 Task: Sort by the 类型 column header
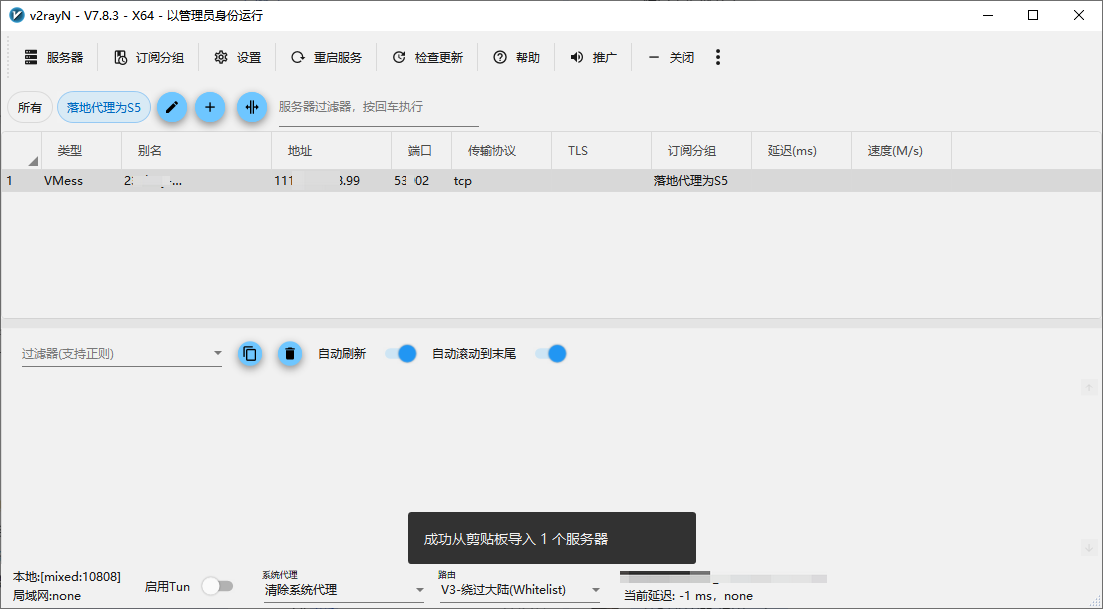[x=82, y=151]
